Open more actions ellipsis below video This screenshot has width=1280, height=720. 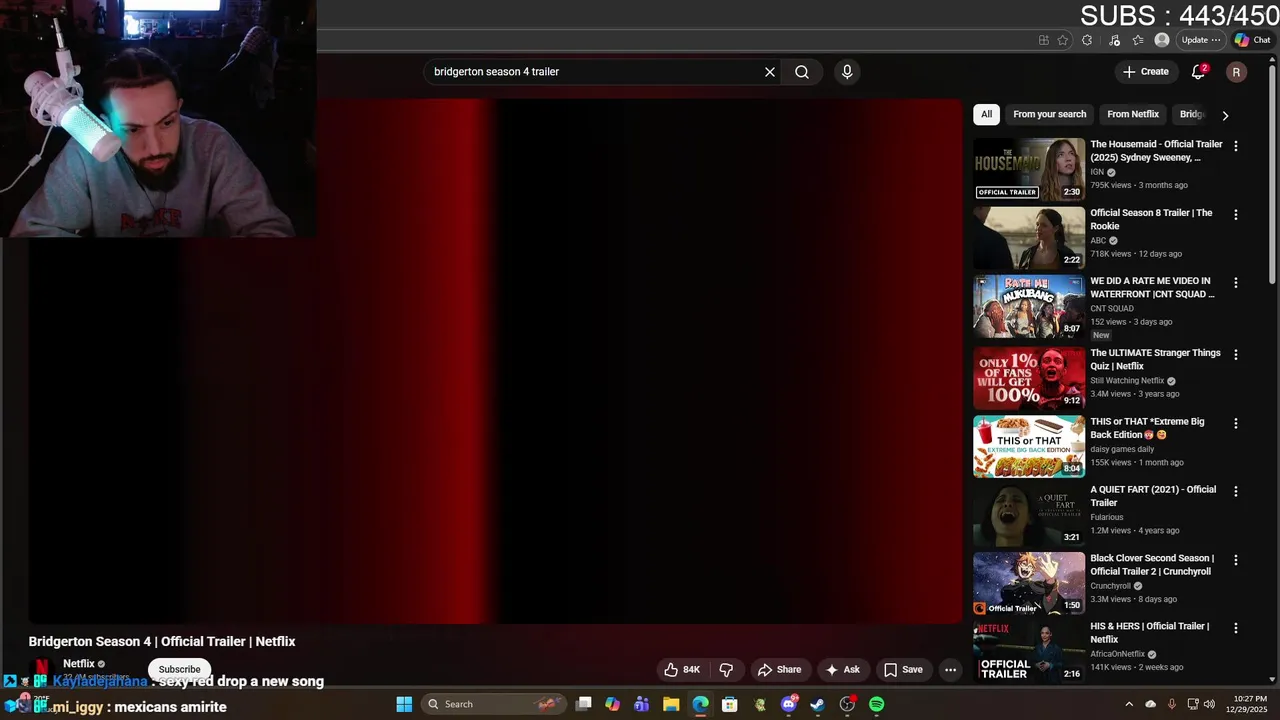click(951, 670)
